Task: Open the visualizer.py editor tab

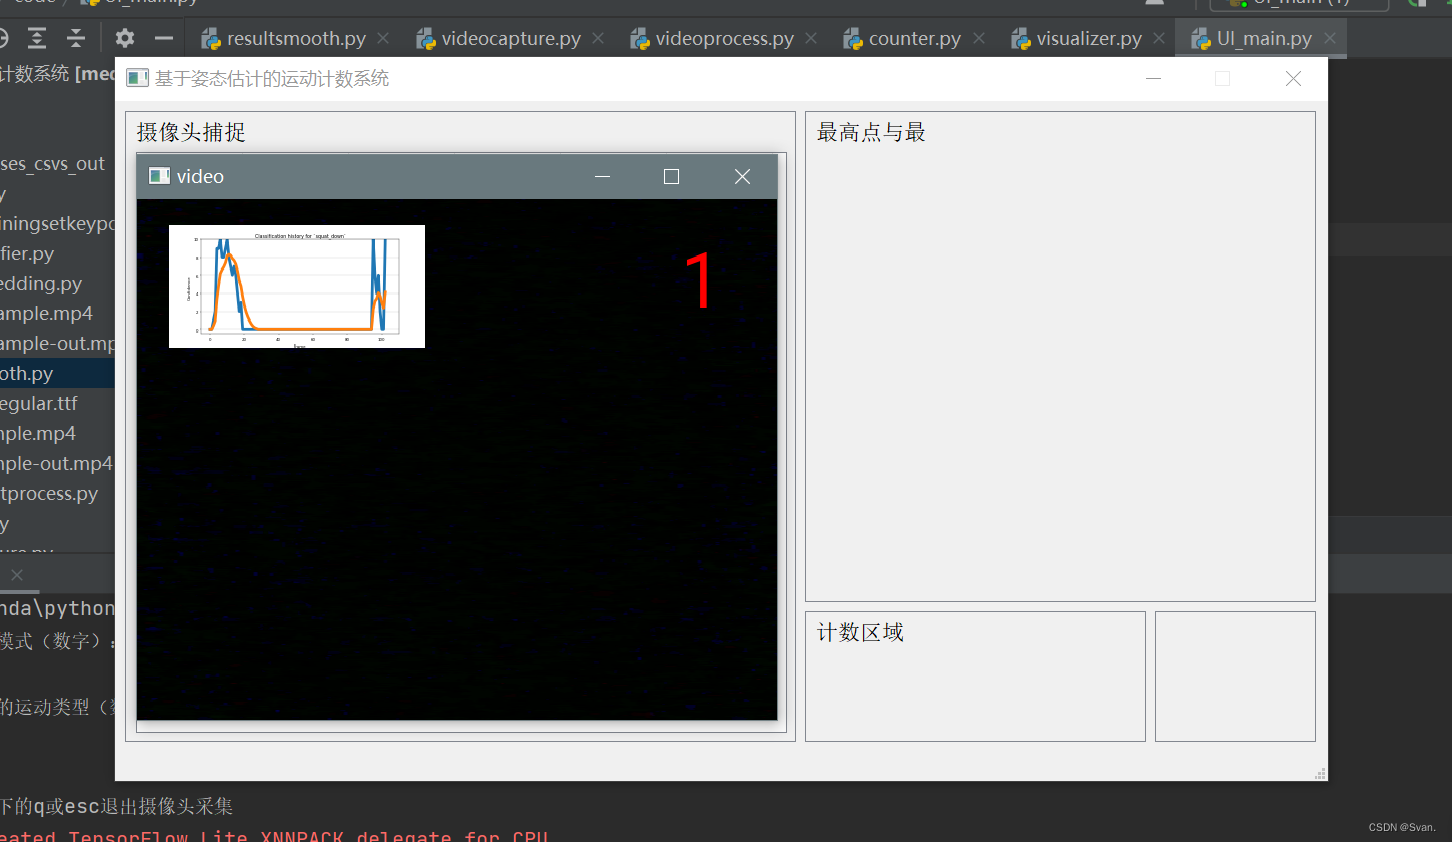Action: point(1088,38)
